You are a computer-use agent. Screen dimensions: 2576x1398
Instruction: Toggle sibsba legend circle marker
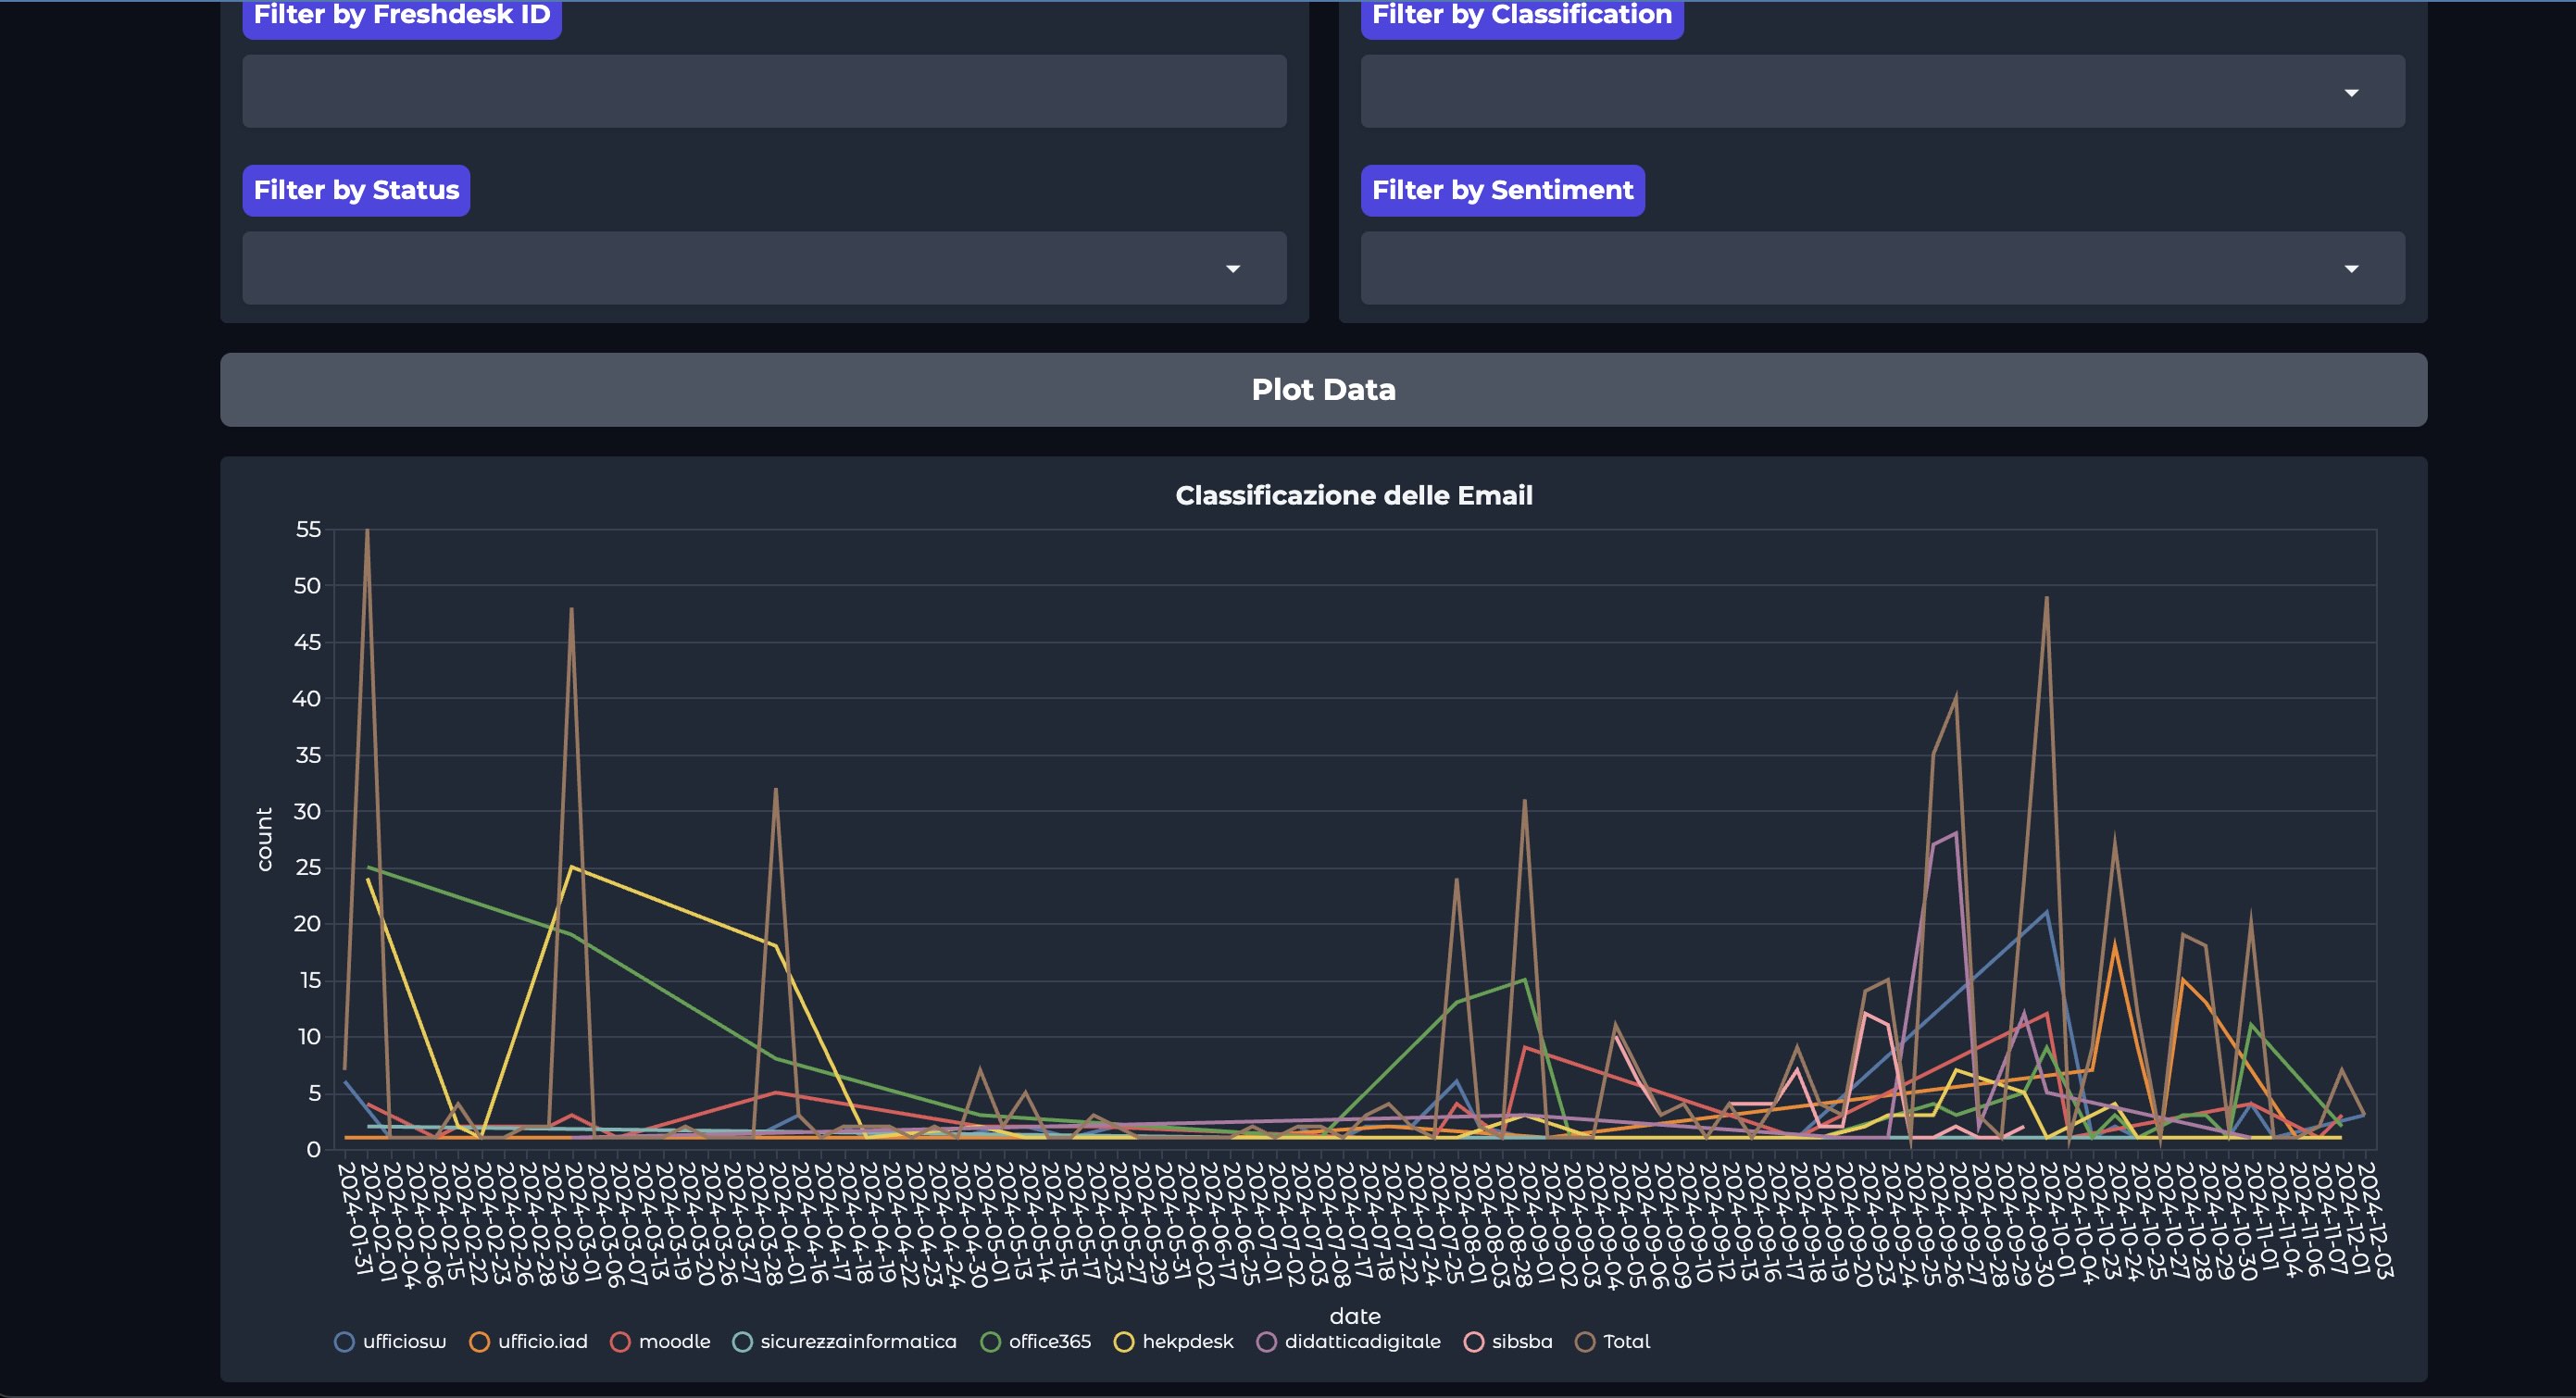[1473, 1342]
